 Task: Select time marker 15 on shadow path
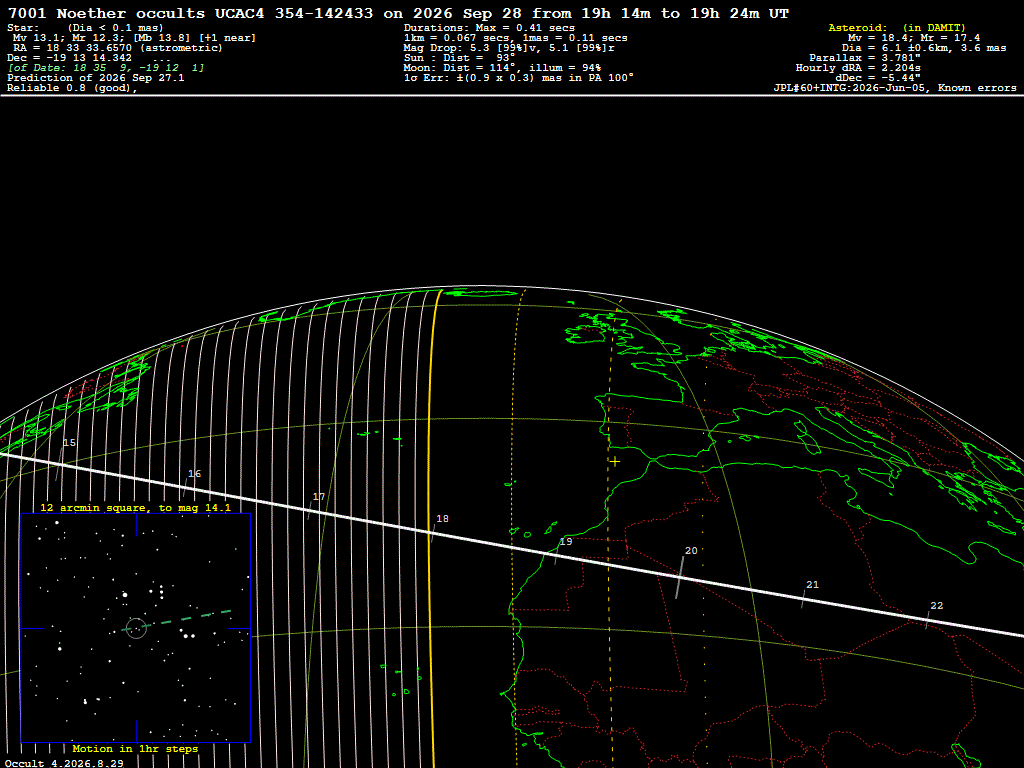[x=69, y=443]
